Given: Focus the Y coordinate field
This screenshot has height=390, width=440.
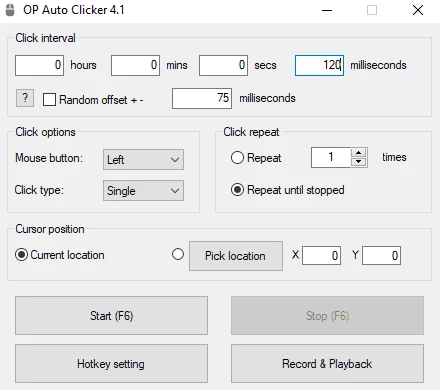Looking at the screenshot, I should click(x=381, y=256).
